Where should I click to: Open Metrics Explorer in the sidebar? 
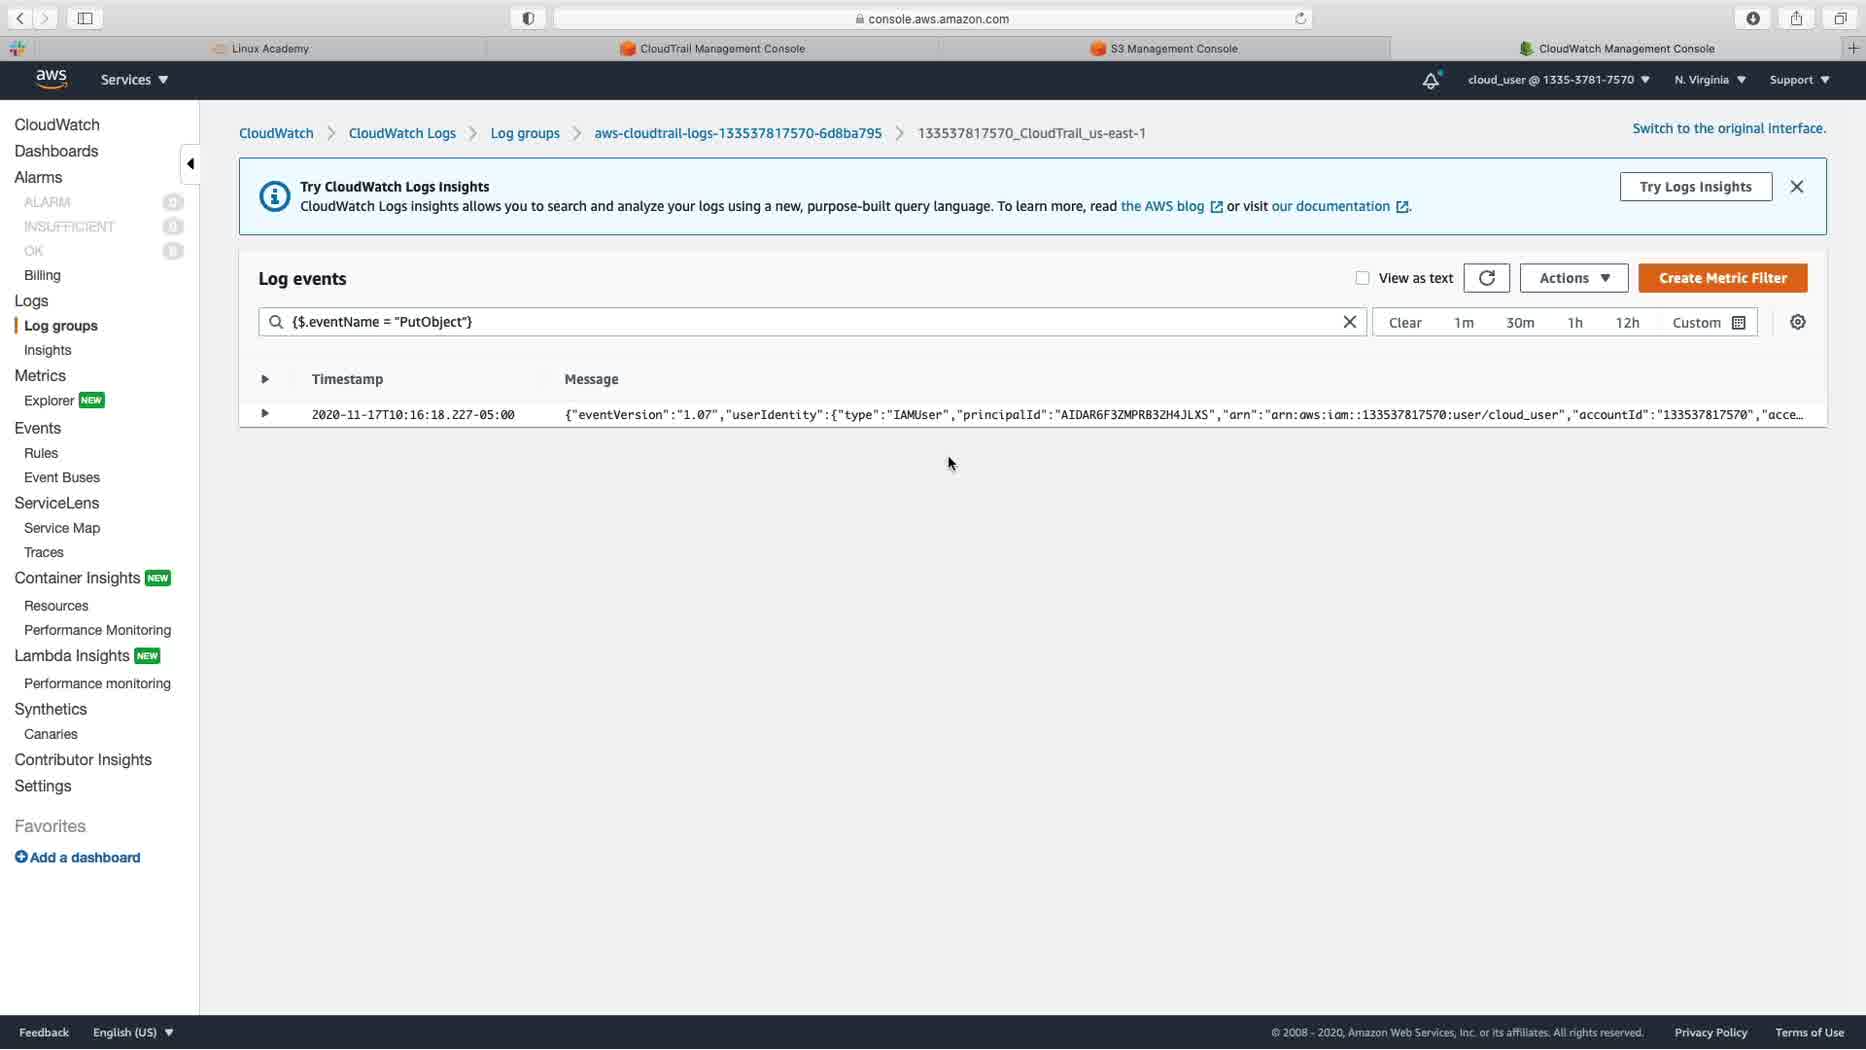(x=49, y=401)
